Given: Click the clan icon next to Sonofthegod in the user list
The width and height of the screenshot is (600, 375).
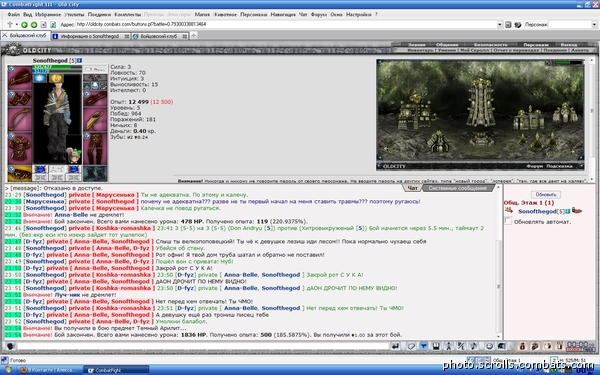Looking at the screenshot, I should 509,210.
